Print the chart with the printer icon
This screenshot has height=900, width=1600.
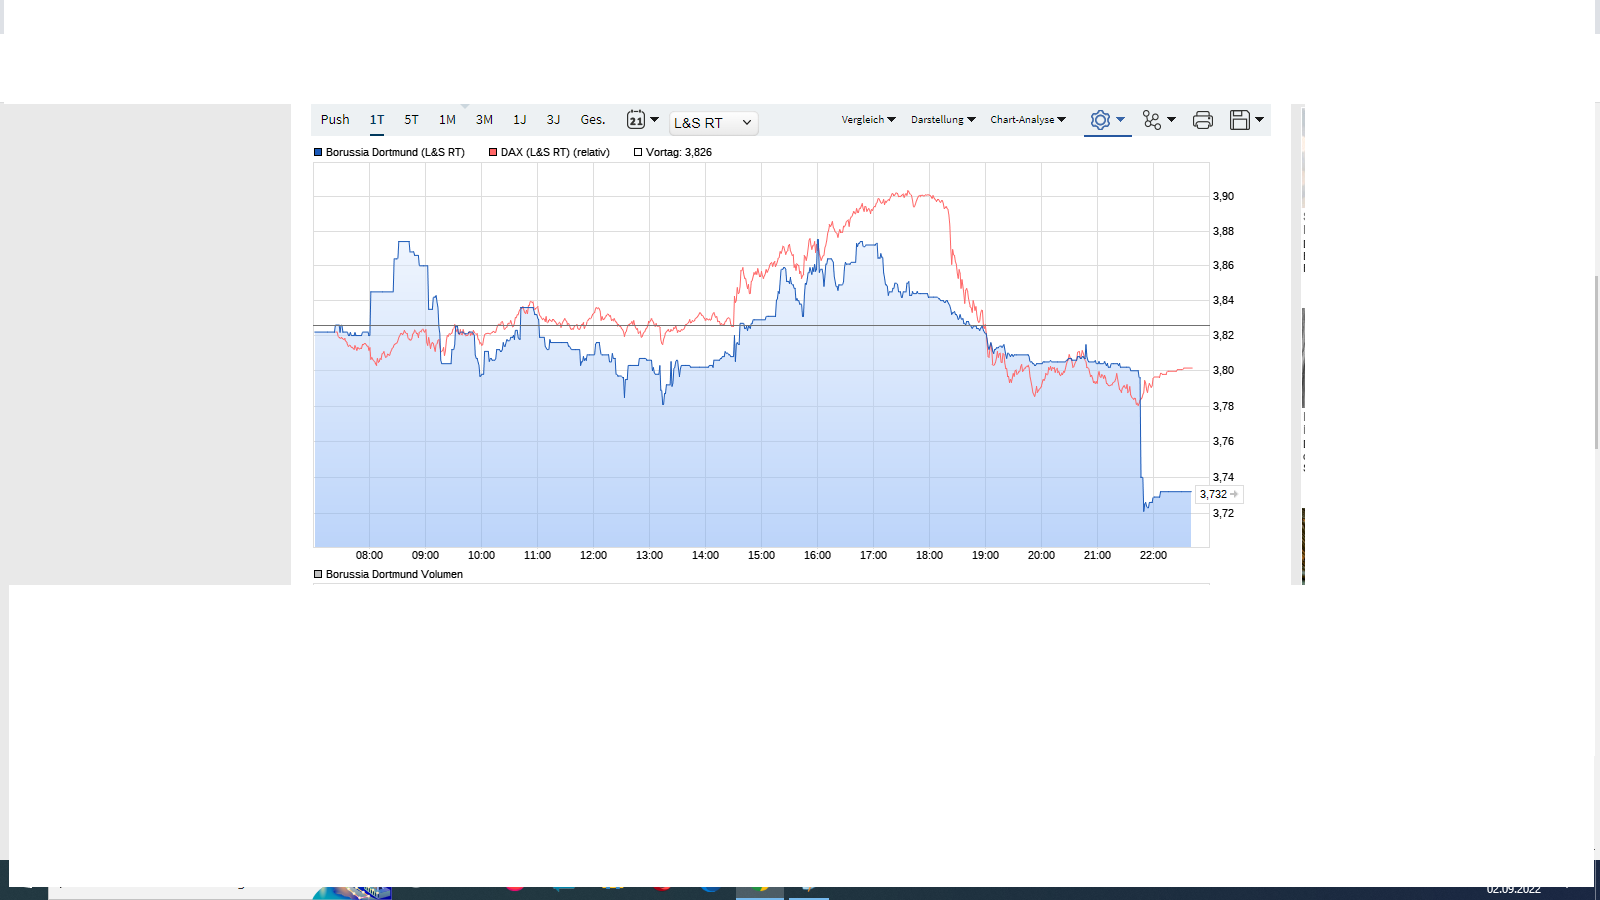[1203, 120]
